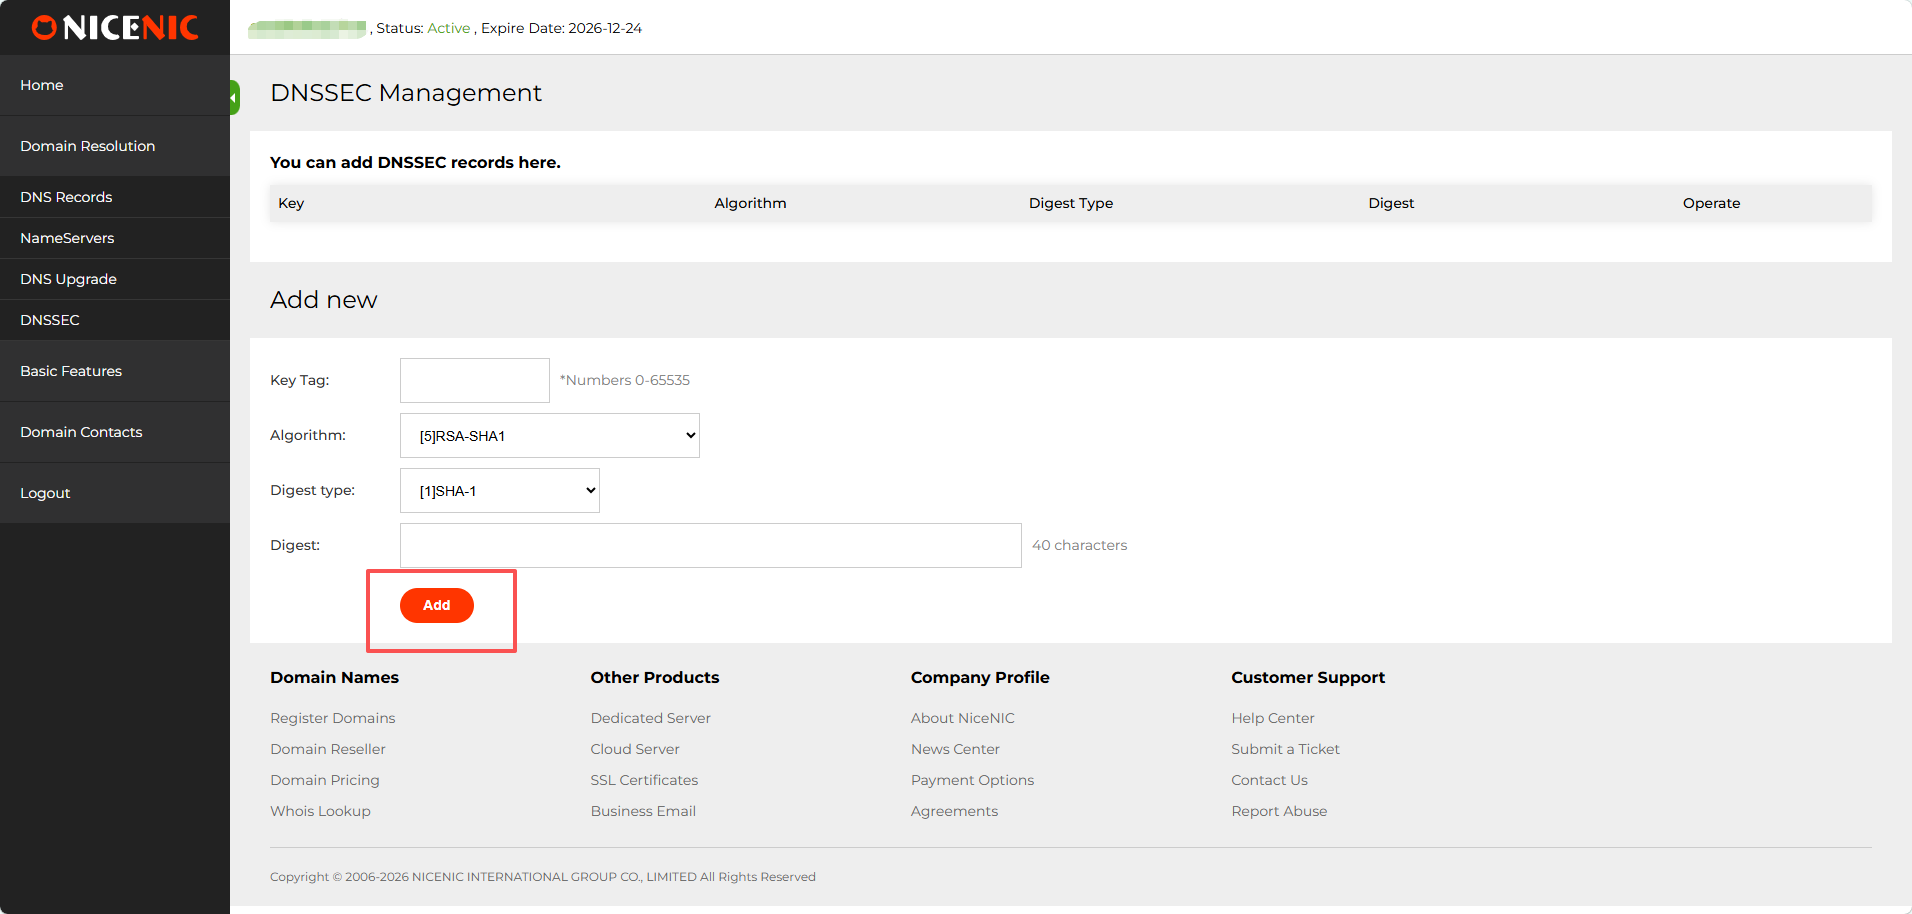Focus the Digest text field
Viewport: 1912px width, 914px height.
[x=710, y=546]
